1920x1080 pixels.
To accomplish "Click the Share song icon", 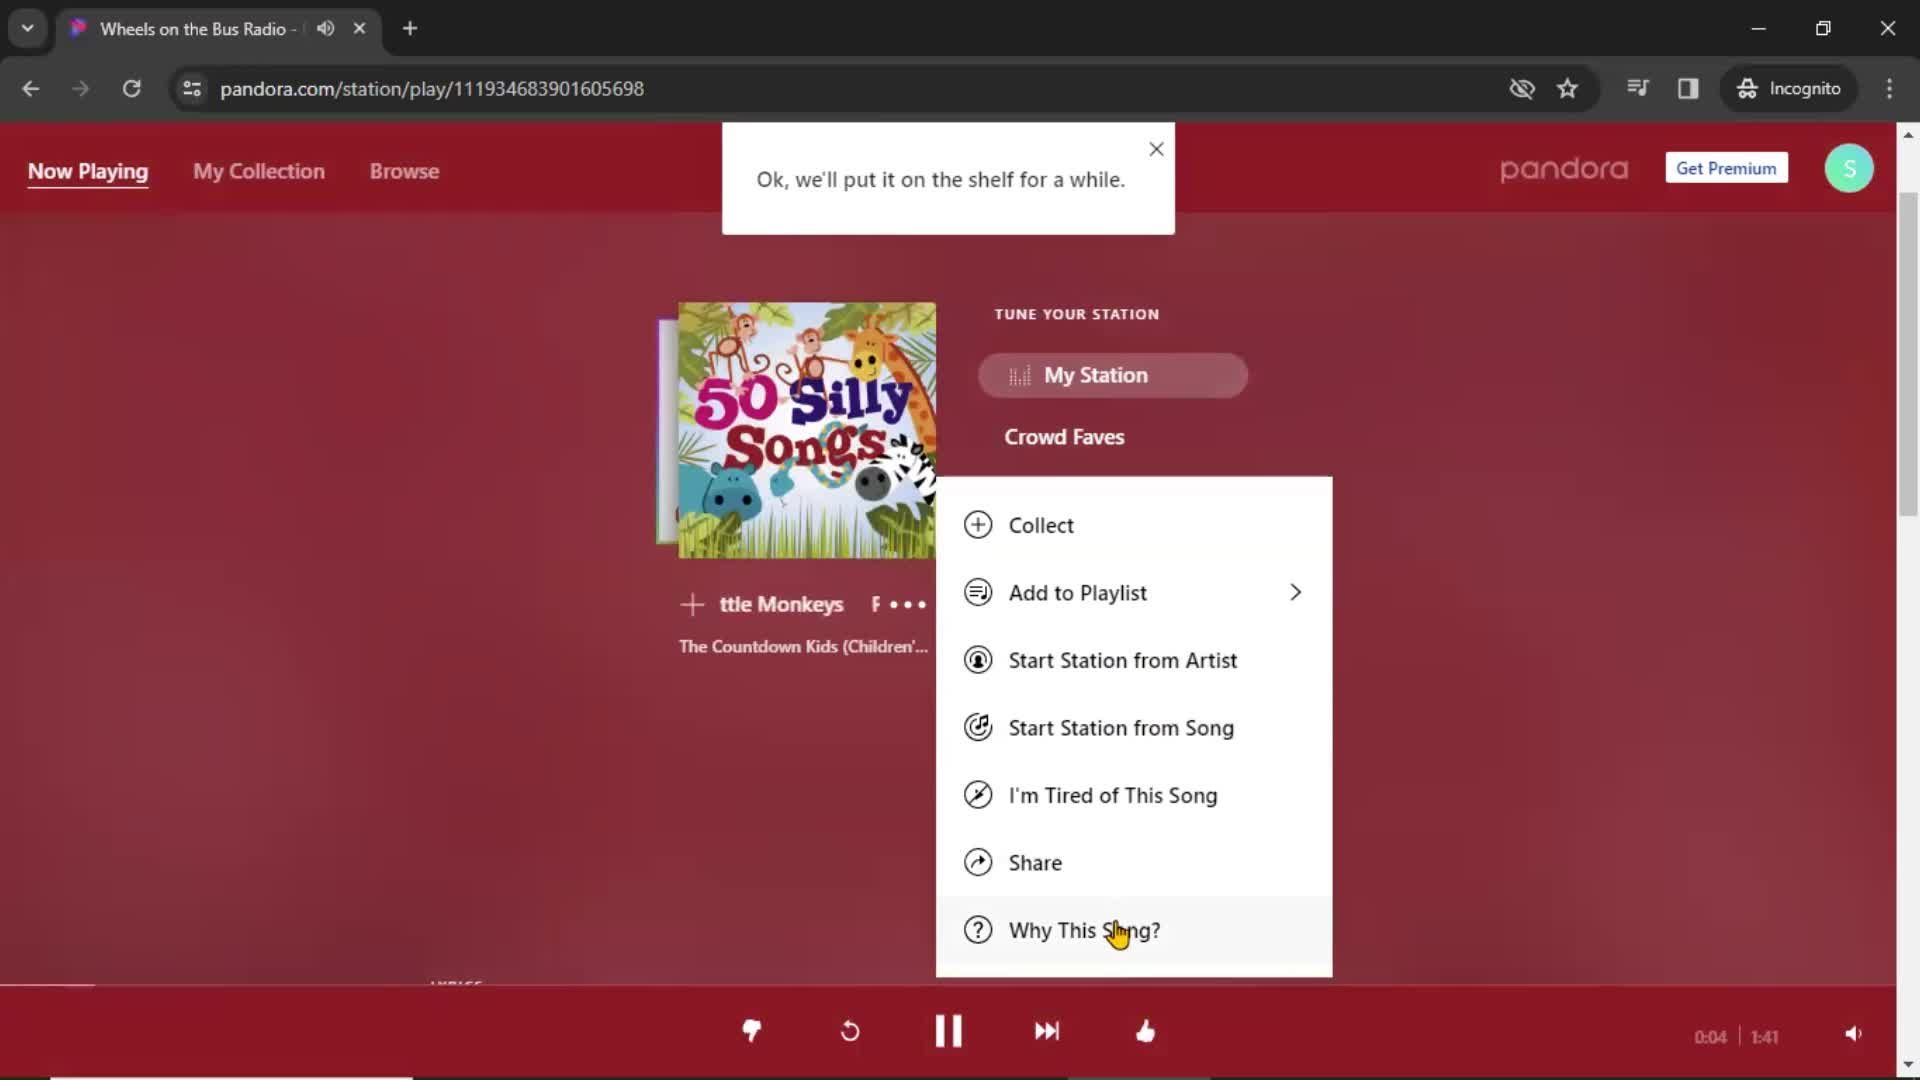I will (977, 862).
